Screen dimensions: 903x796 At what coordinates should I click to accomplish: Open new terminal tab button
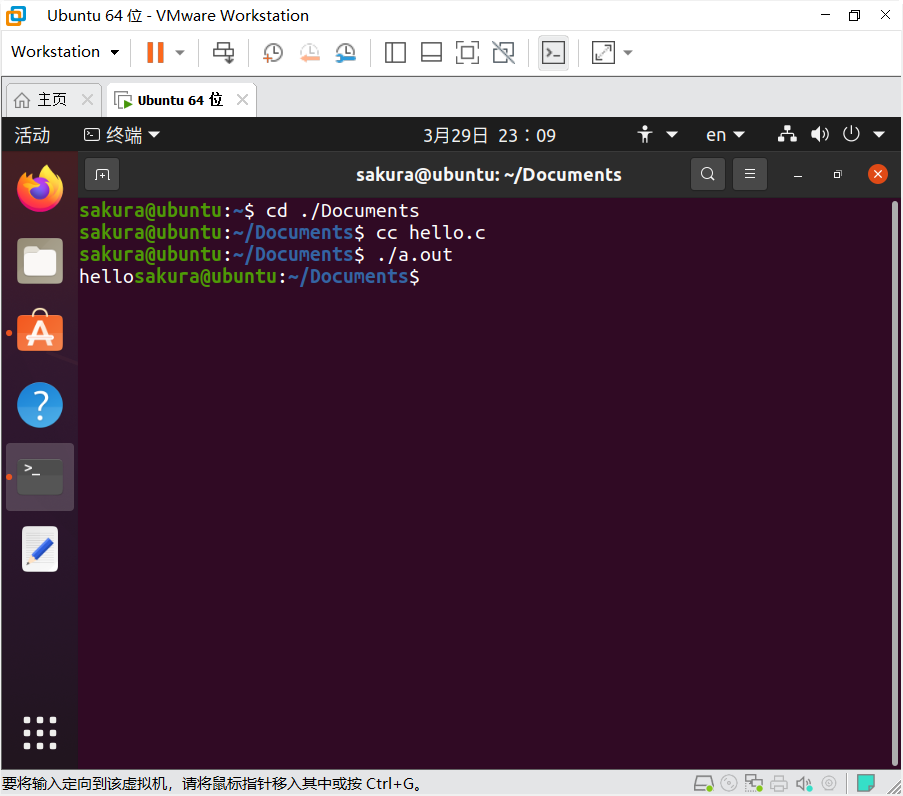point(102,174)
